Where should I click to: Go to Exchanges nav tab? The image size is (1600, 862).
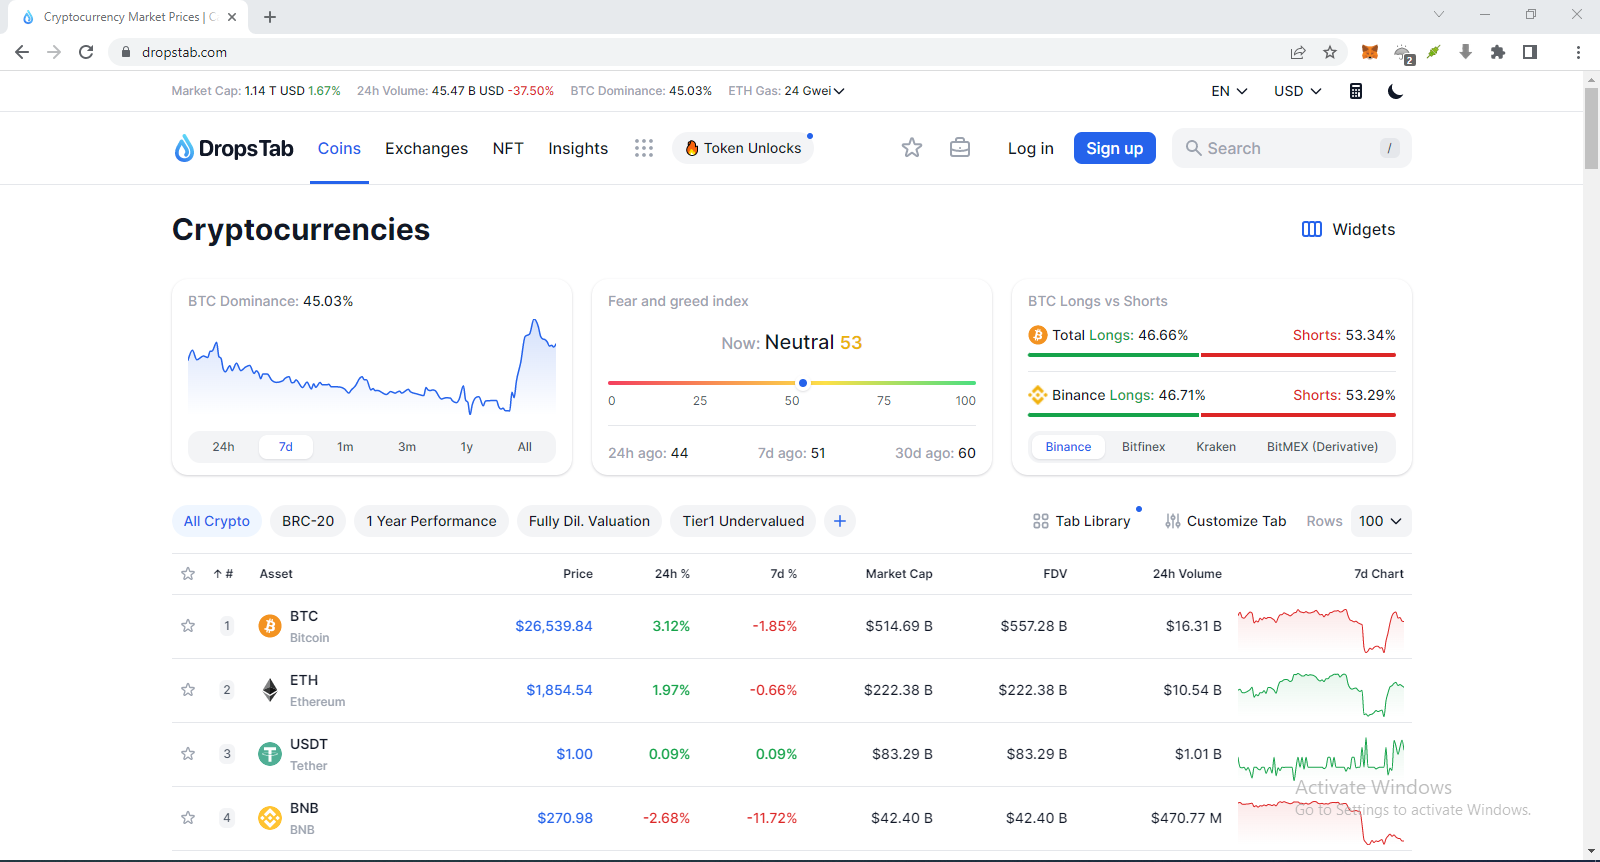[x=426, y=148]
